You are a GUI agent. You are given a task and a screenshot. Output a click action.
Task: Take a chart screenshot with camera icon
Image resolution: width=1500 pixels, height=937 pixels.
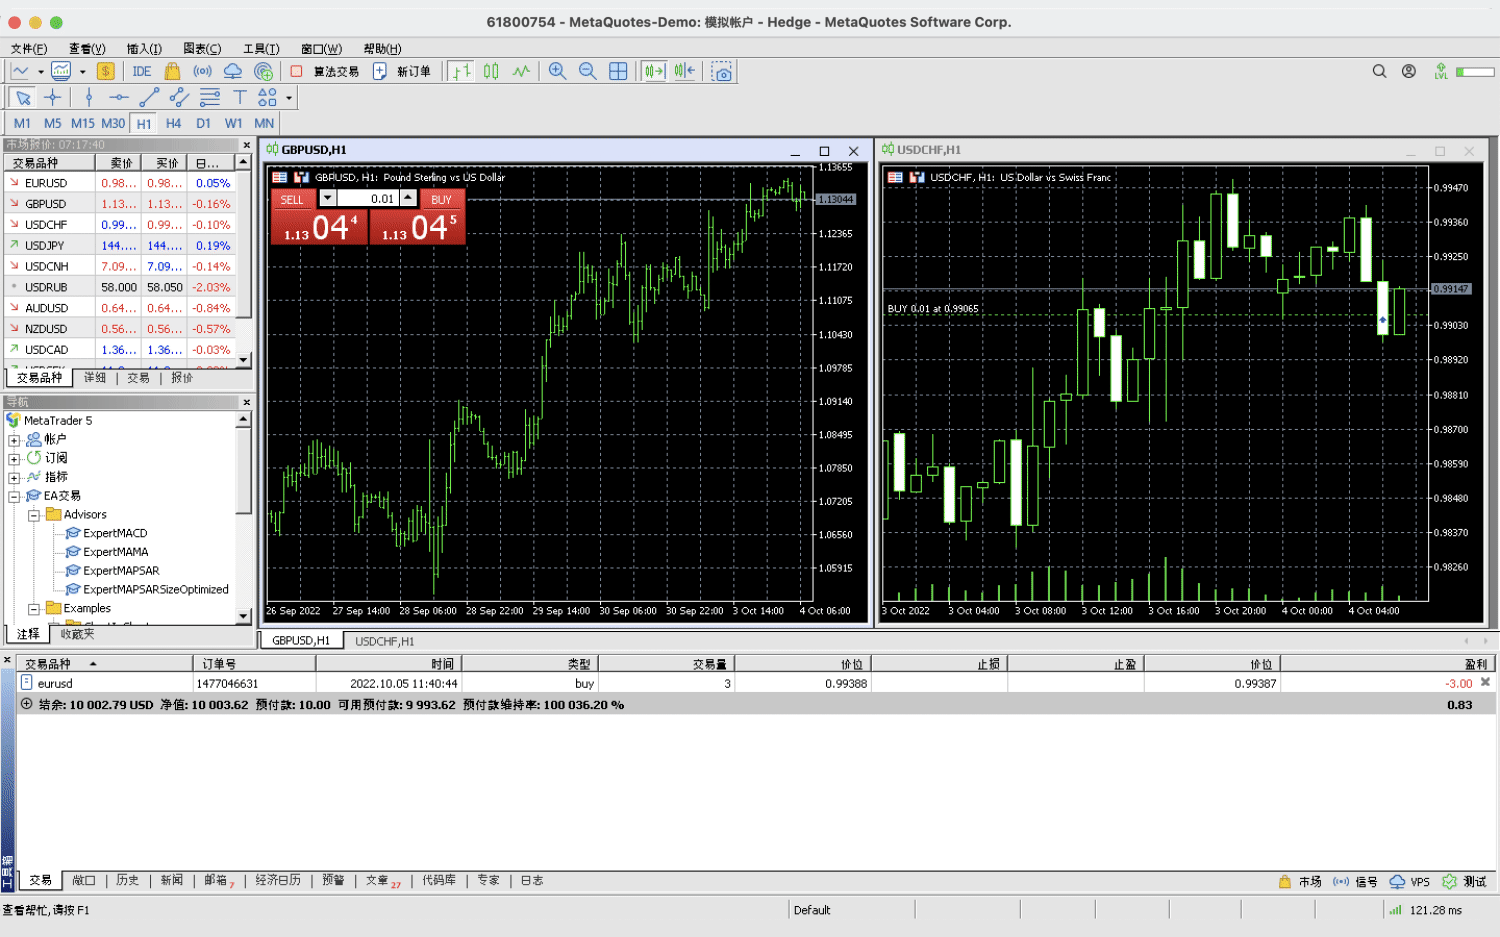(x=722, y=71)
